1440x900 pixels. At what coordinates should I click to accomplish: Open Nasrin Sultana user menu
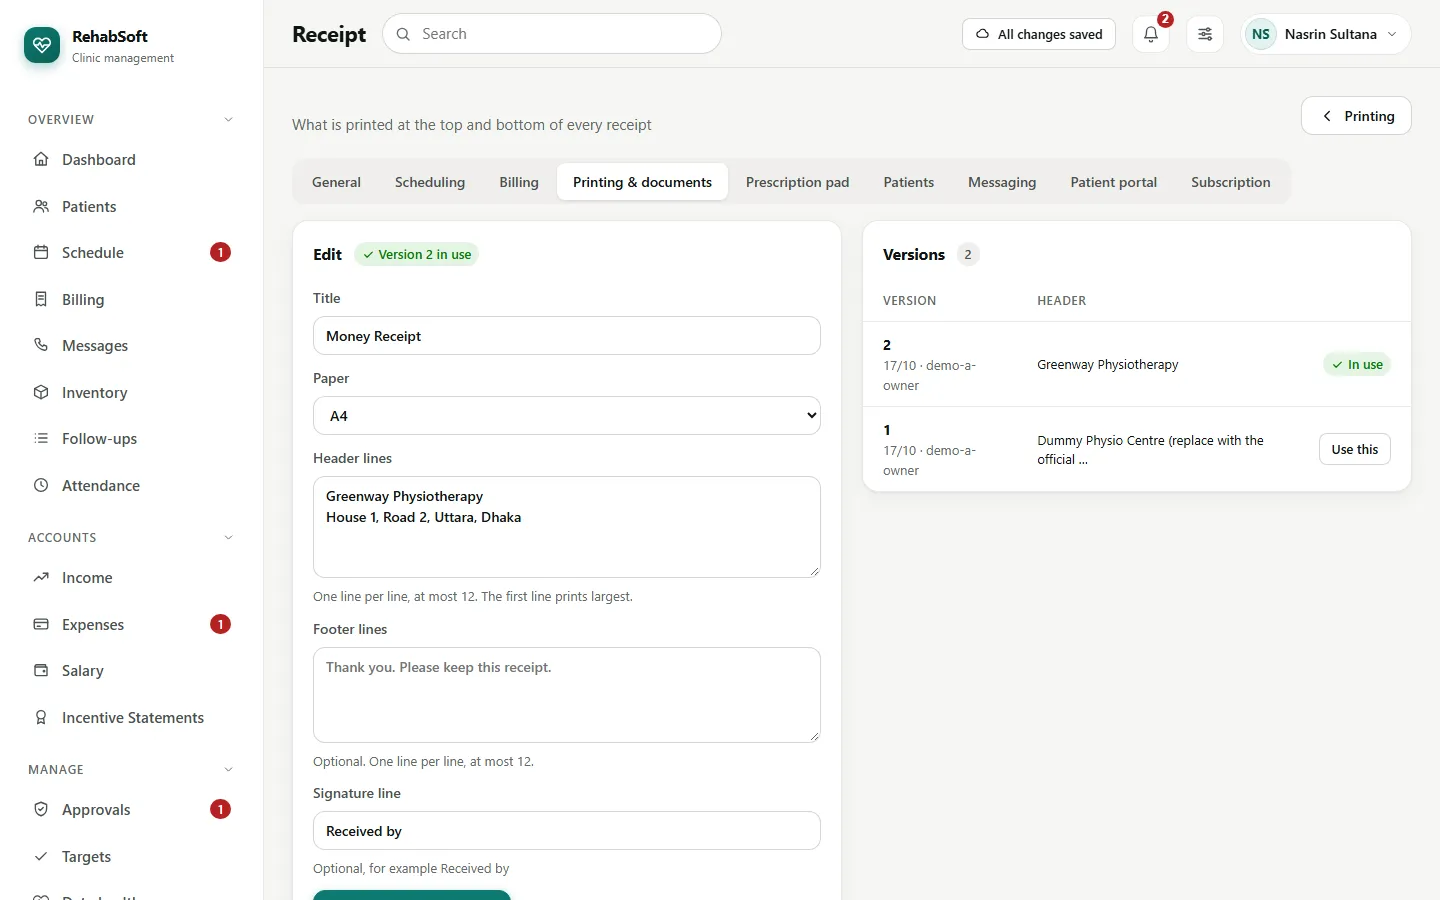1326,34
